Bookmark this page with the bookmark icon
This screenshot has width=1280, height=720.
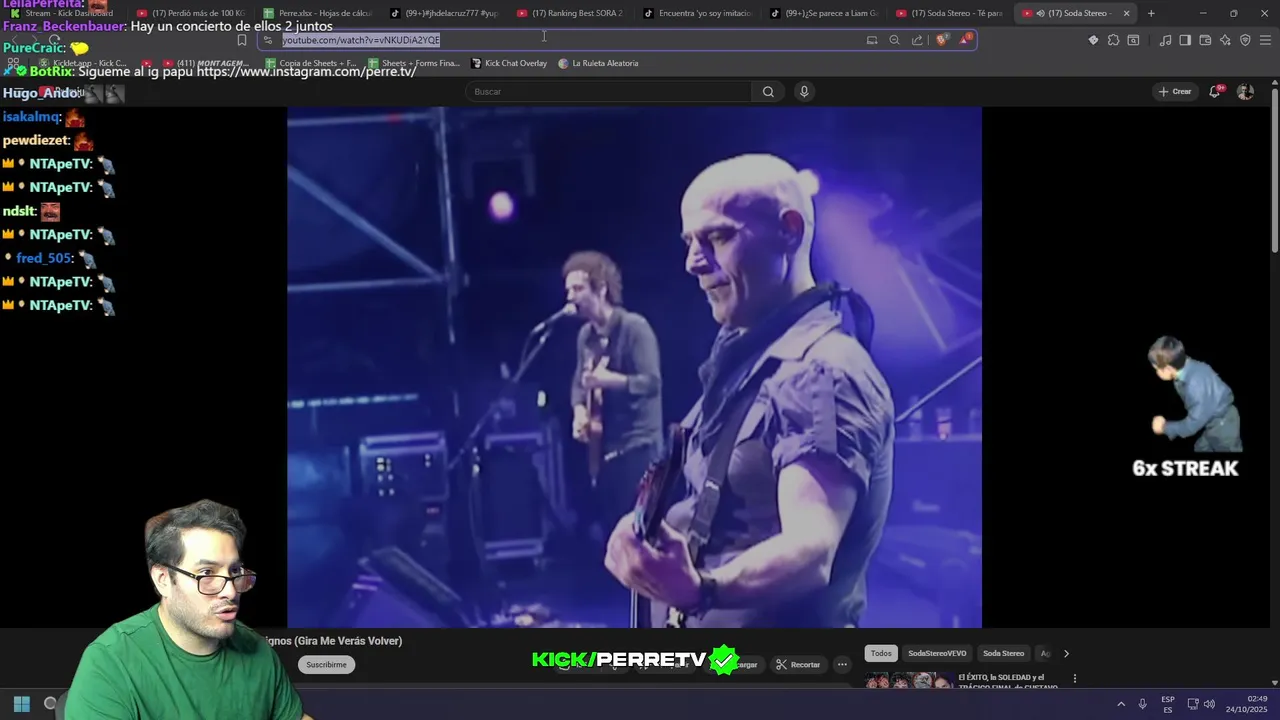[241, 40]
